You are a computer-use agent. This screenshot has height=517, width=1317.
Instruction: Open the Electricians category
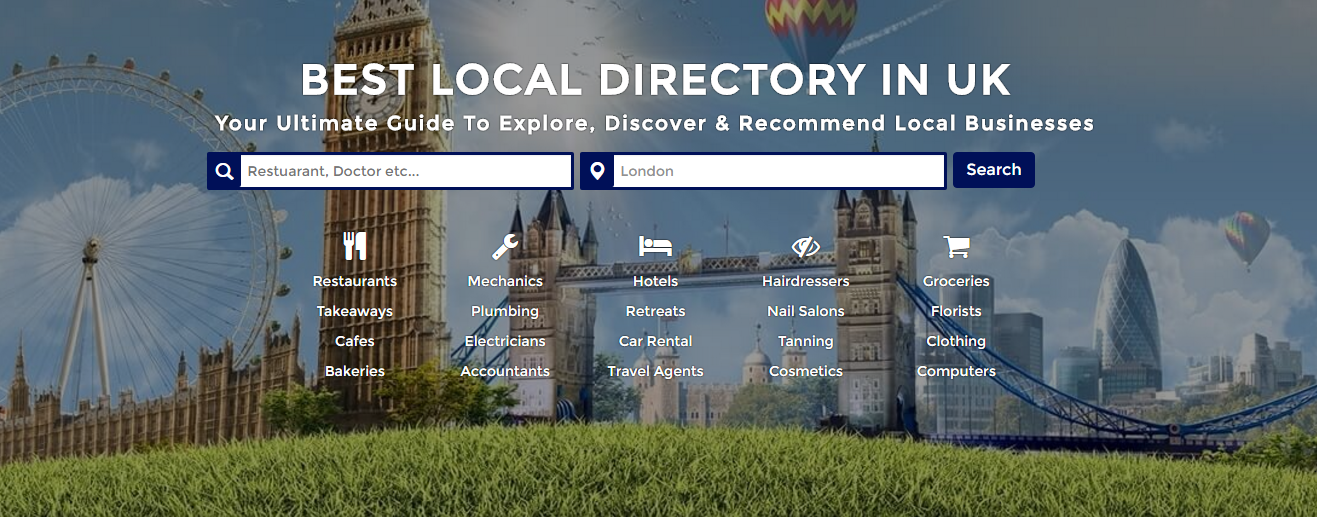505,341
